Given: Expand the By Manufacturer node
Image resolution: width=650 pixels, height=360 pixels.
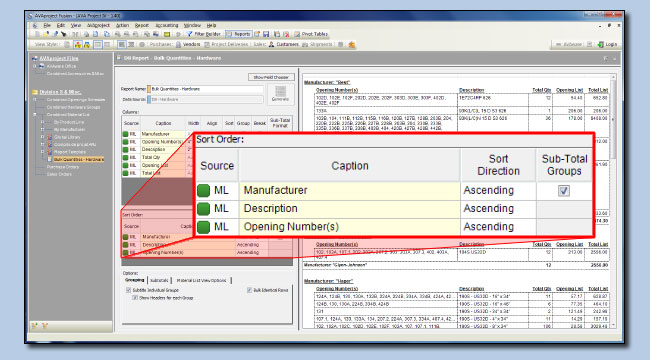Looking at the screenshot, I should point(42,129).
